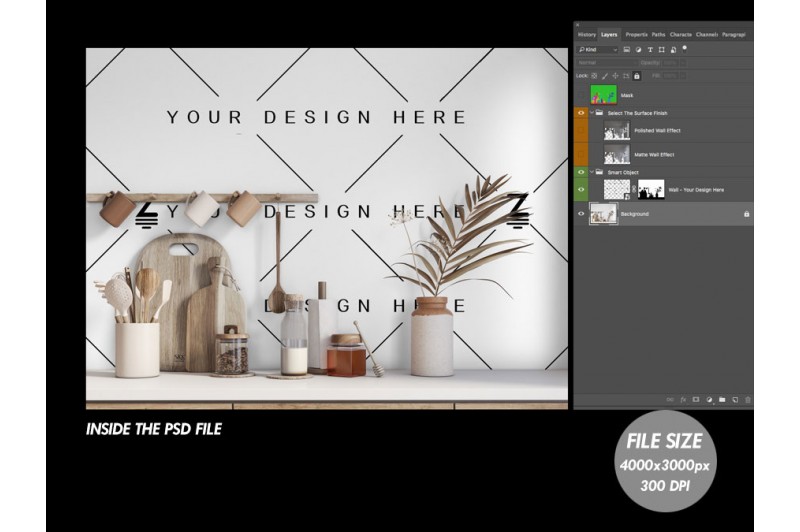
Task: Switch to the Channels tab
Action: (x=707, y=35)
